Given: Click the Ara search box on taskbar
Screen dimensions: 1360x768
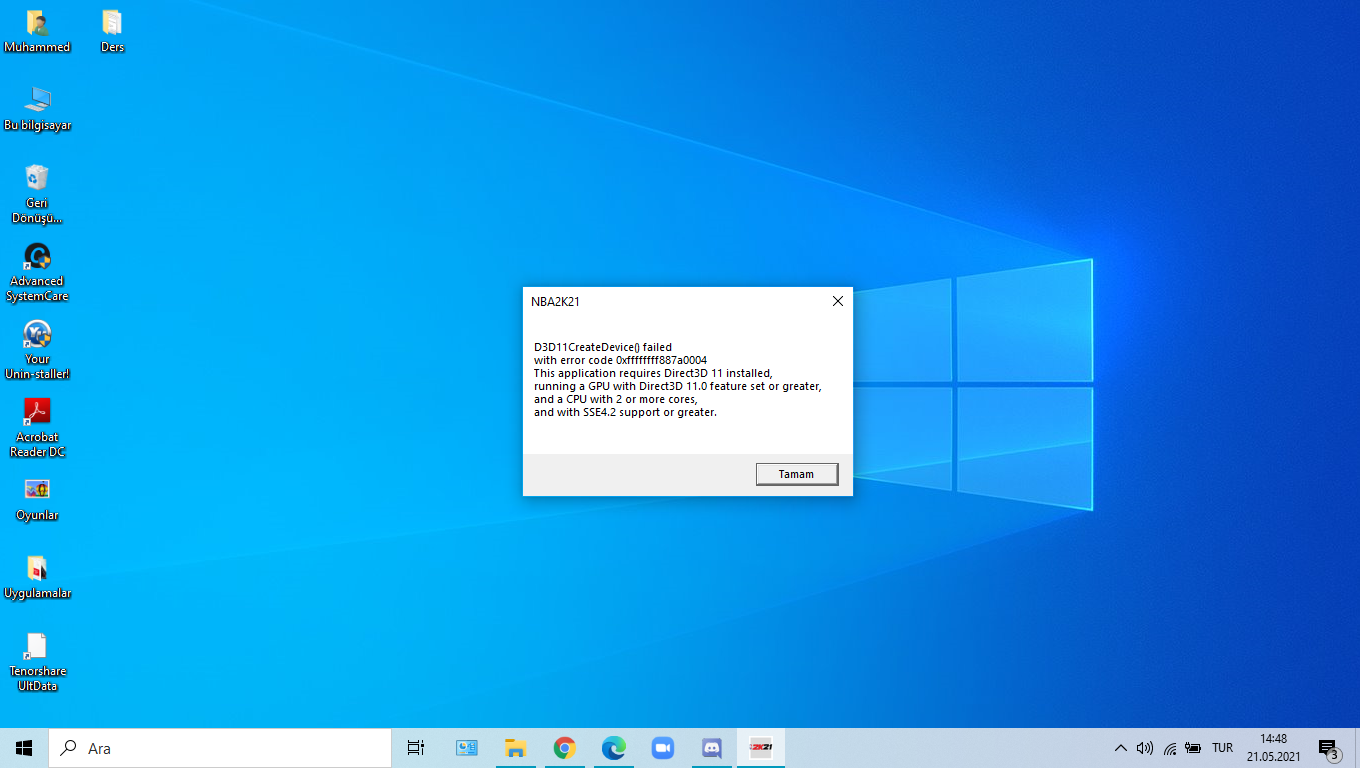Looking at the screenshot, I should point(220,748).
